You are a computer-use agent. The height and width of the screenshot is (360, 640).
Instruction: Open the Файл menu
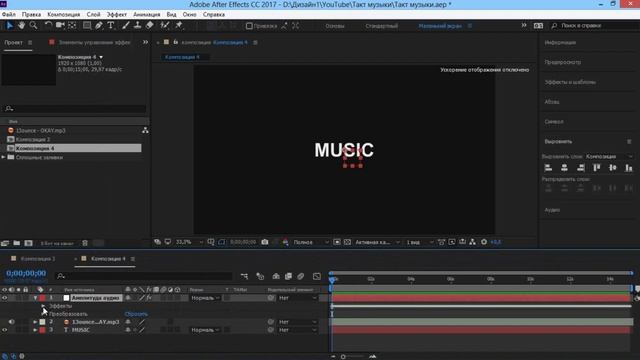click(x=9, y=14)
